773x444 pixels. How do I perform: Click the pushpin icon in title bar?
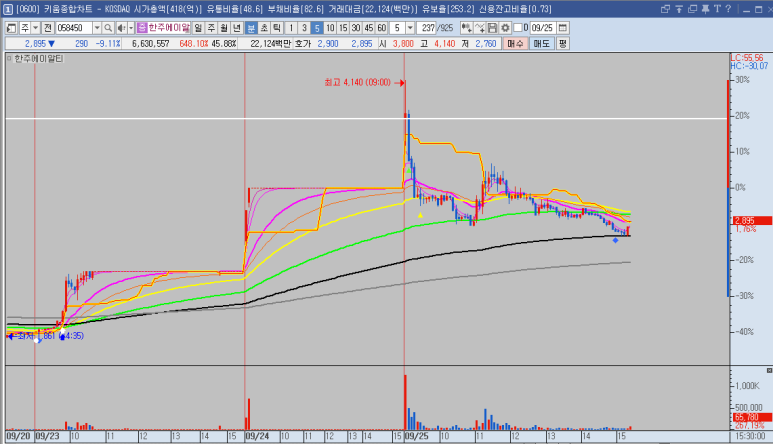[705, 9]
